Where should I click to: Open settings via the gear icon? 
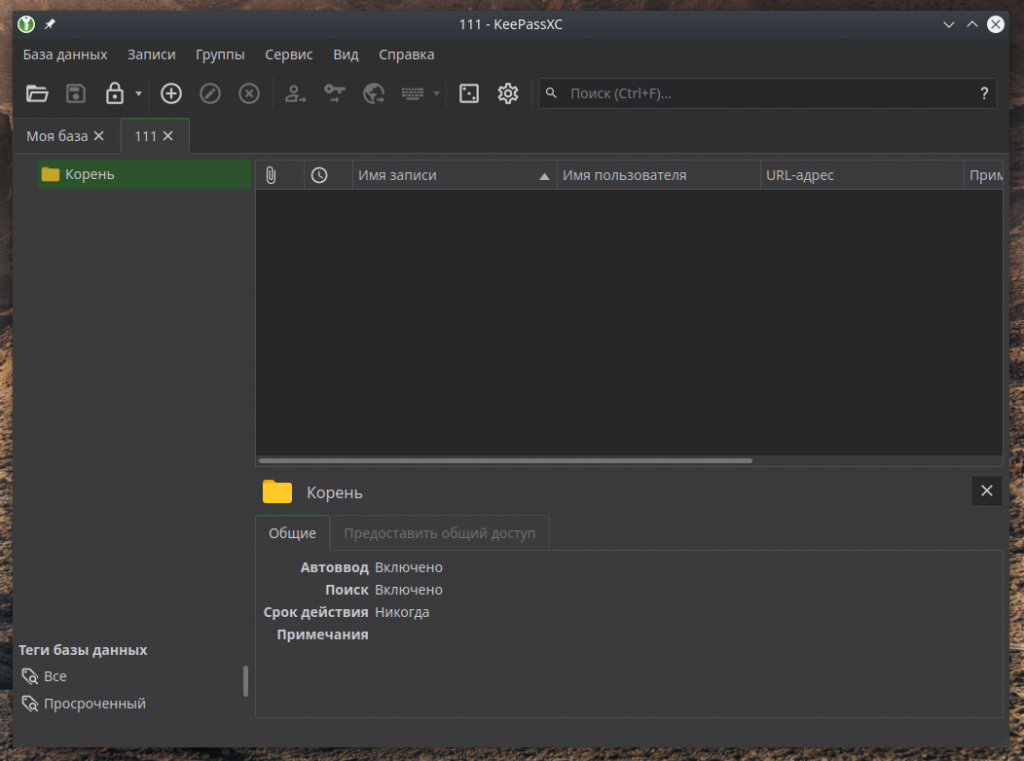pyautogui.click(x=508, y=94)
